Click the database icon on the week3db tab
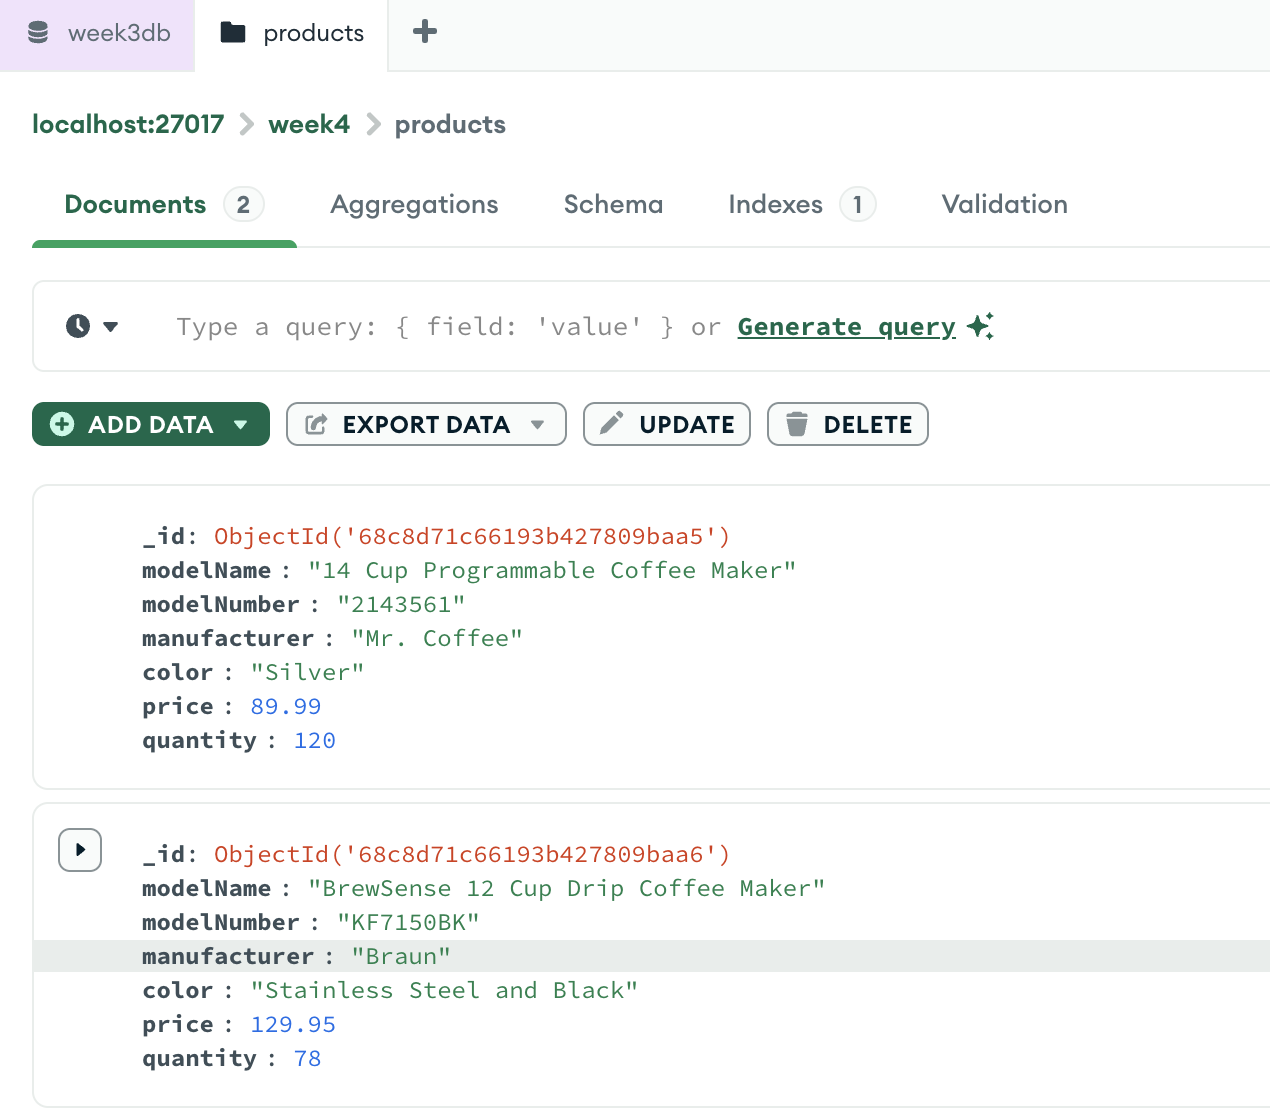Image resolution: width=1270 pixels, height=1120 pixels. 38,33
